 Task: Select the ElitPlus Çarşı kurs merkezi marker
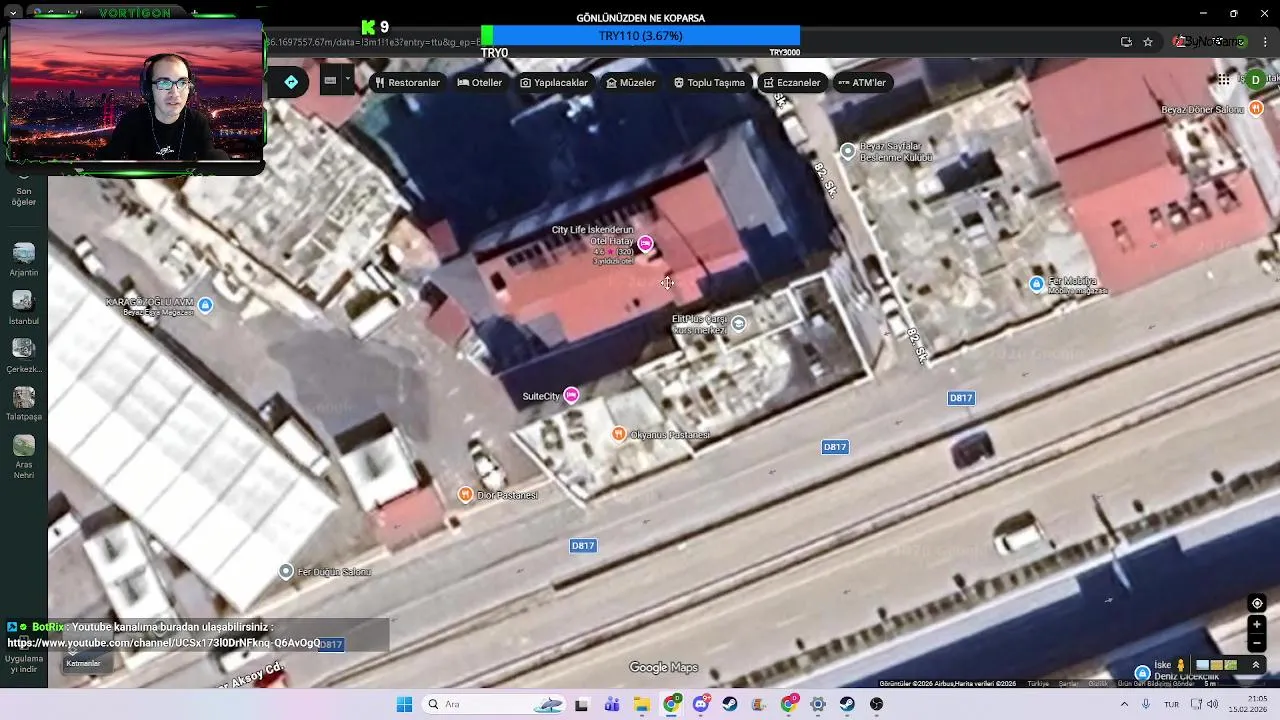click(738, 323)
